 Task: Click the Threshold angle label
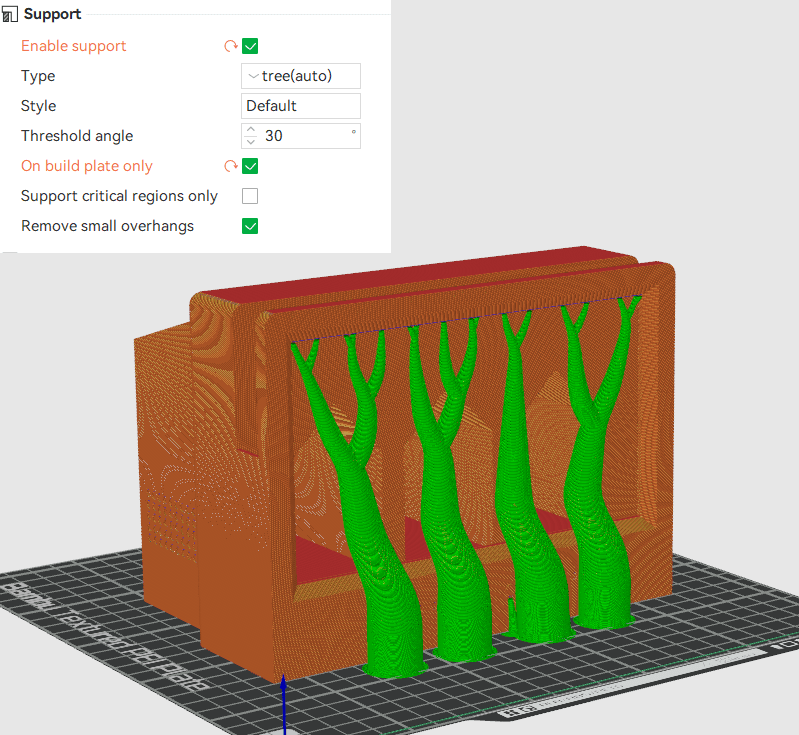77,136
